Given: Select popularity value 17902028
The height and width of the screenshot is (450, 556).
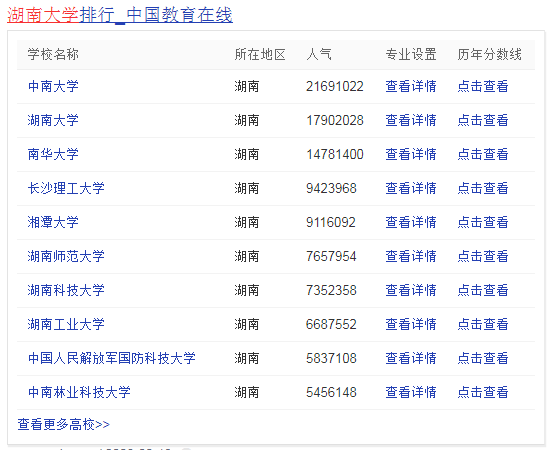Looking at the screenshot, I should pos(335,120).
